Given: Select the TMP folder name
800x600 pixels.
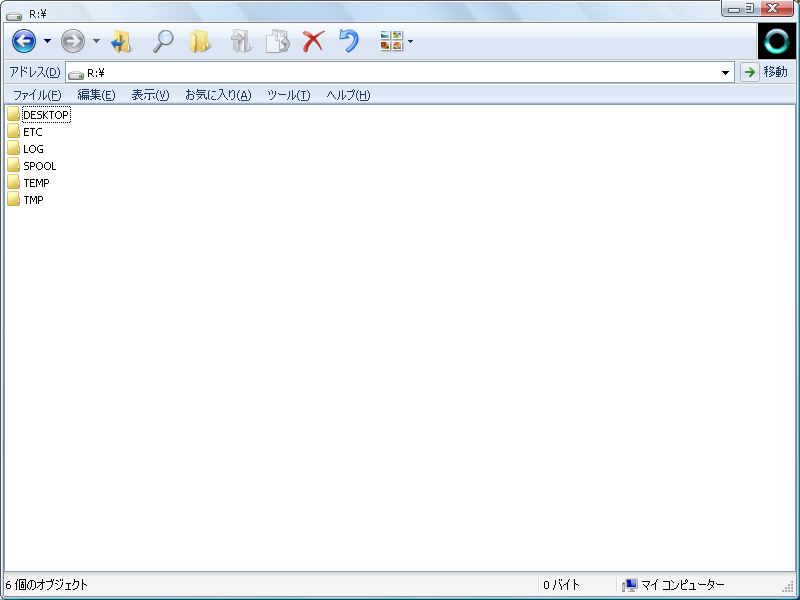Looking at the screenshot, I should click(x=33, y=200).
